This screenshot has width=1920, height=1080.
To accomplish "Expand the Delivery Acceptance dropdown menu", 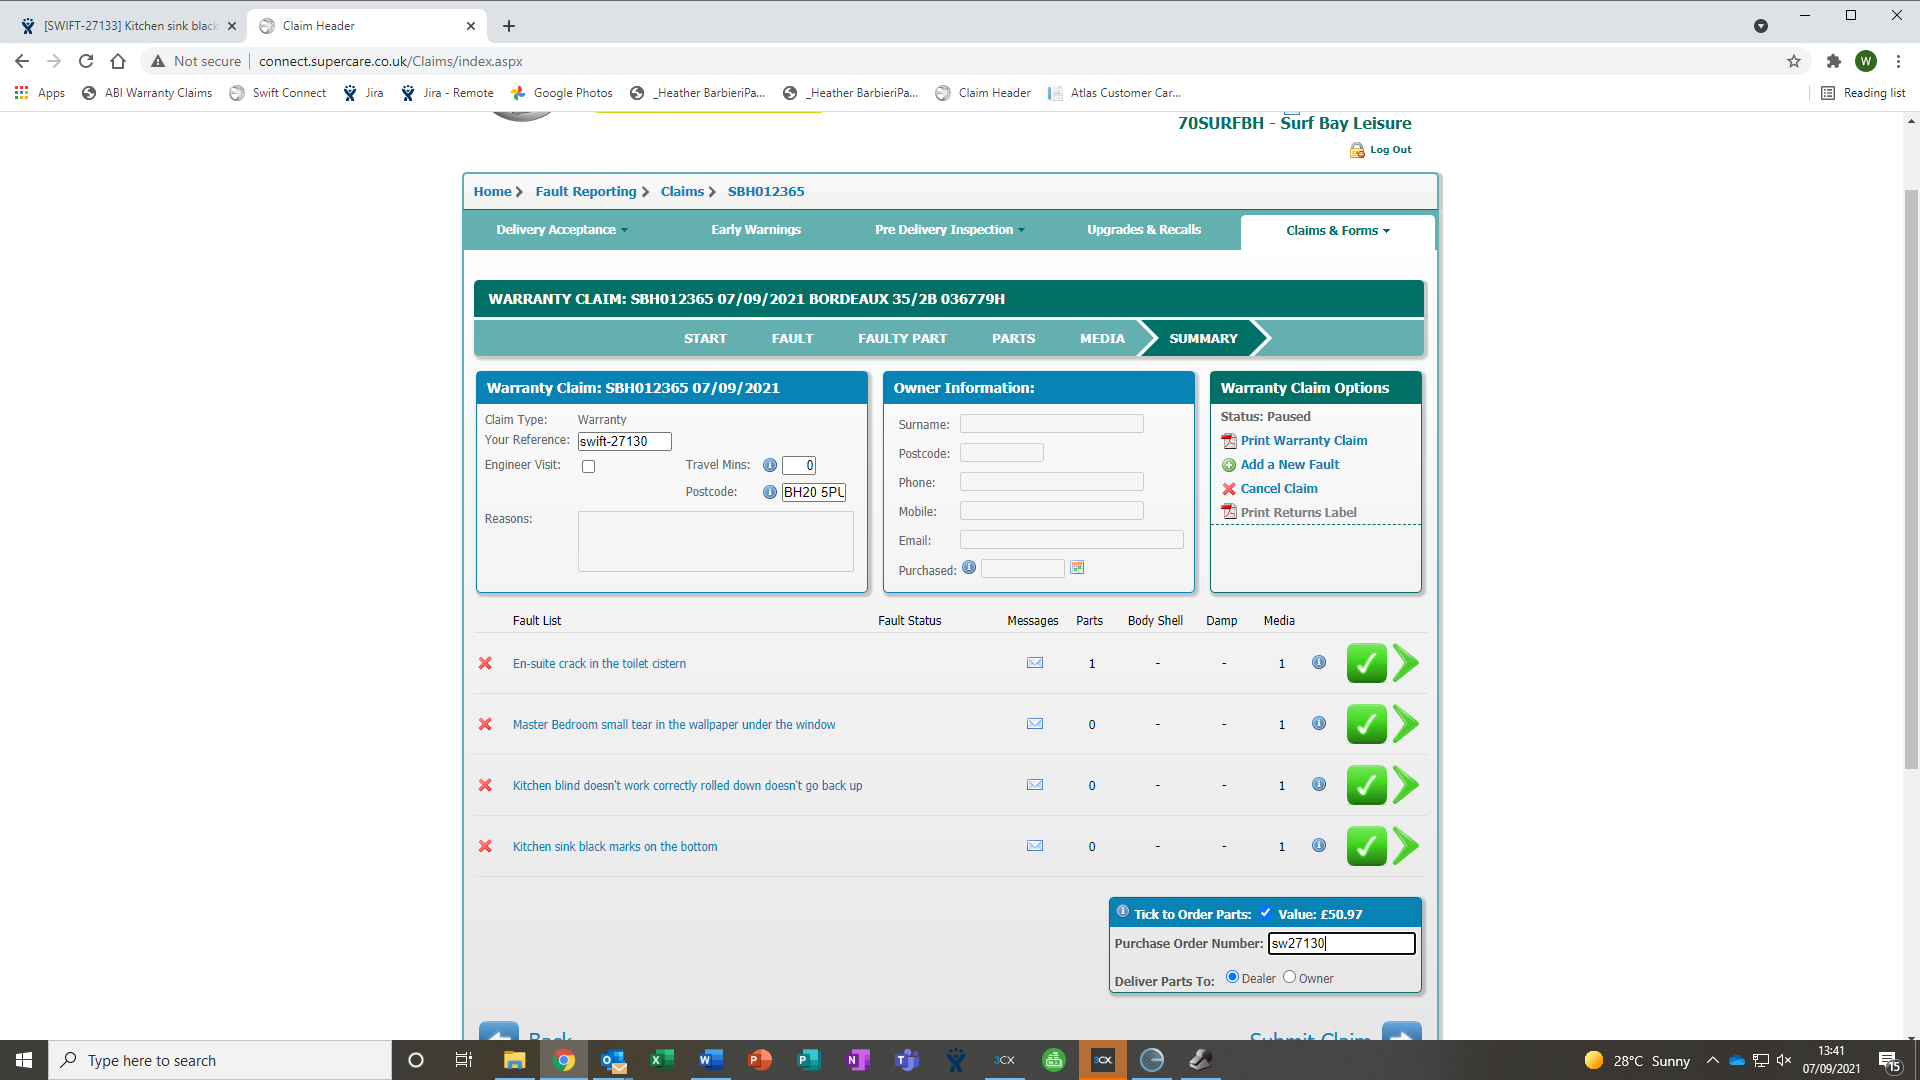I will (x=562, y=230).
